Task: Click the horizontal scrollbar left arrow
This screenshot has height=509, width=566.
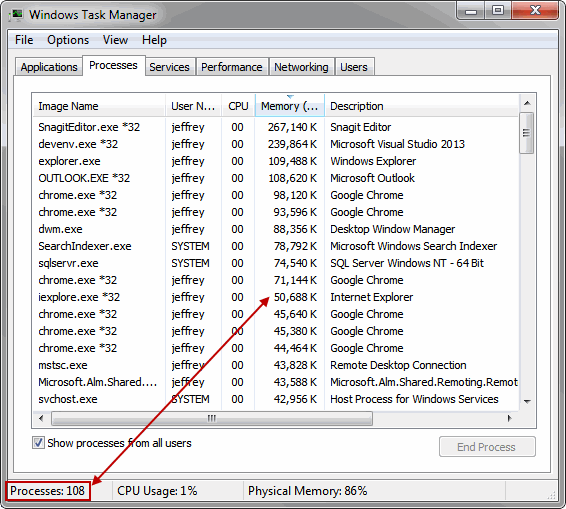Action: point(41,418)
